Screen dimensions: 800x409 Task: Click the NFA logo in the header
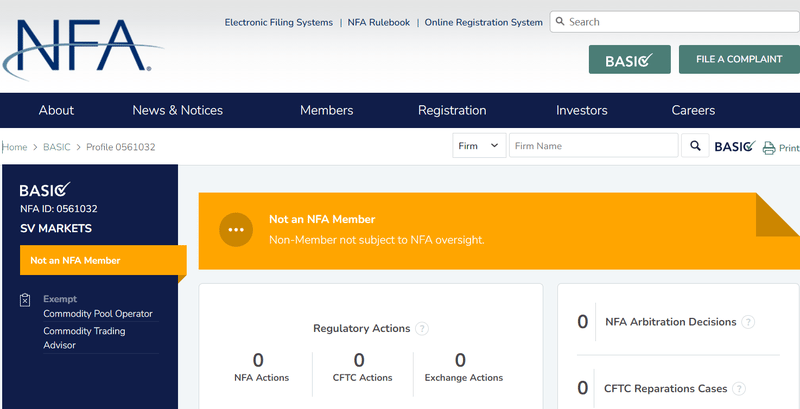click(x=82, y=48)
